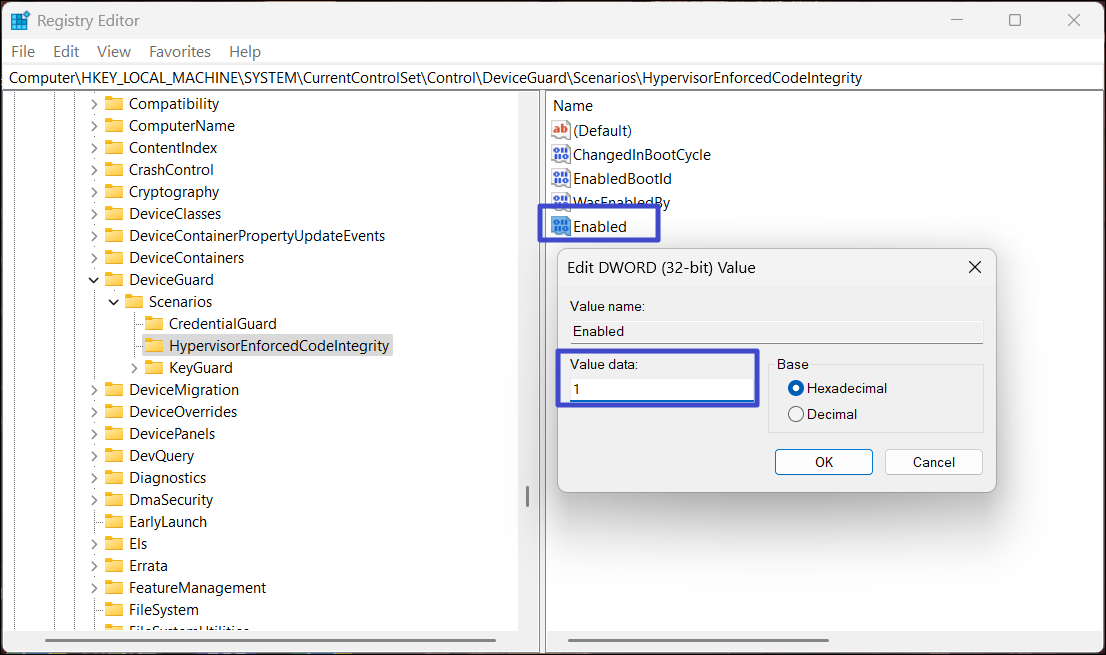Screen dimensions: 1106x655
Task: Click the DeviceMigration folder icon
Action: (x=114, y=389)
